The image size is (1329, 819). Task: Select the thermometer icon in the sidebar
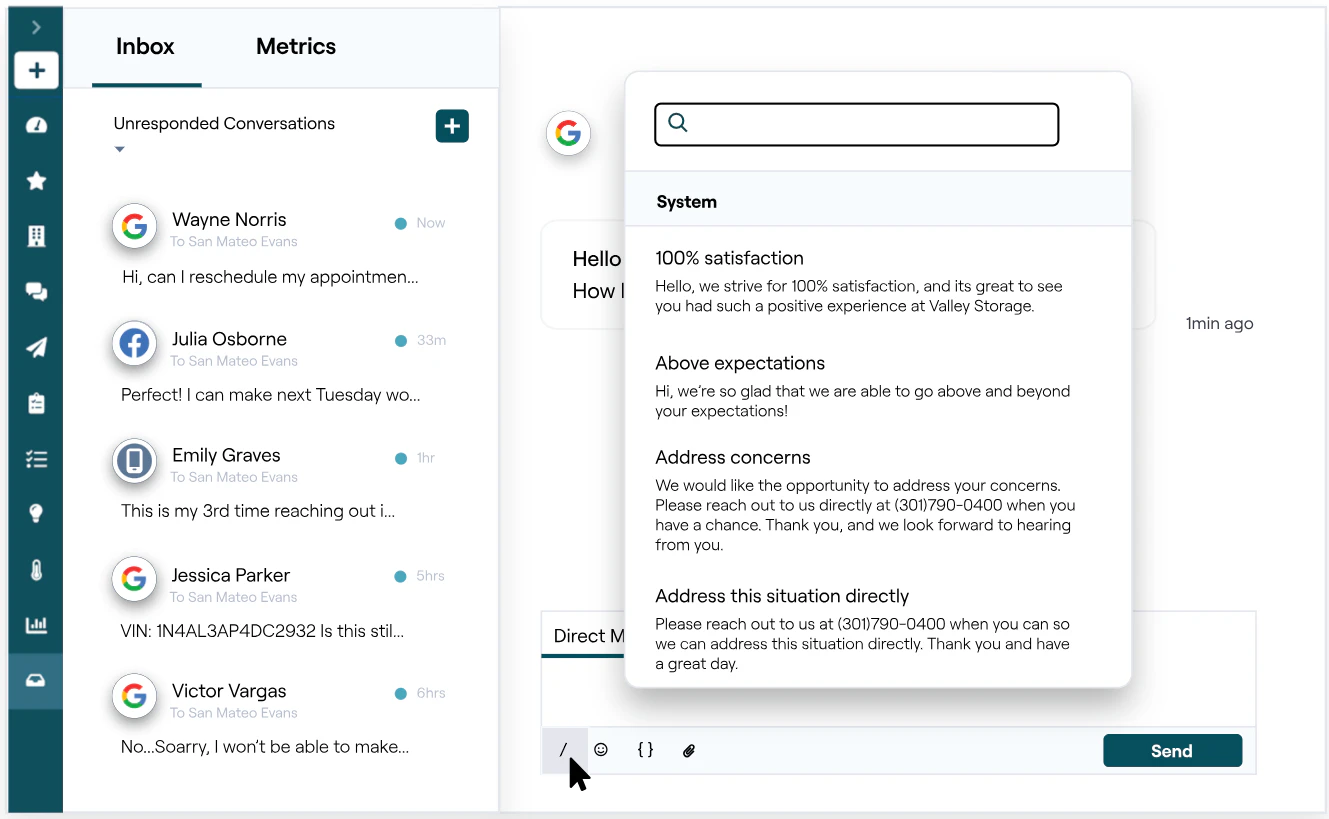[x=36, y=569]
